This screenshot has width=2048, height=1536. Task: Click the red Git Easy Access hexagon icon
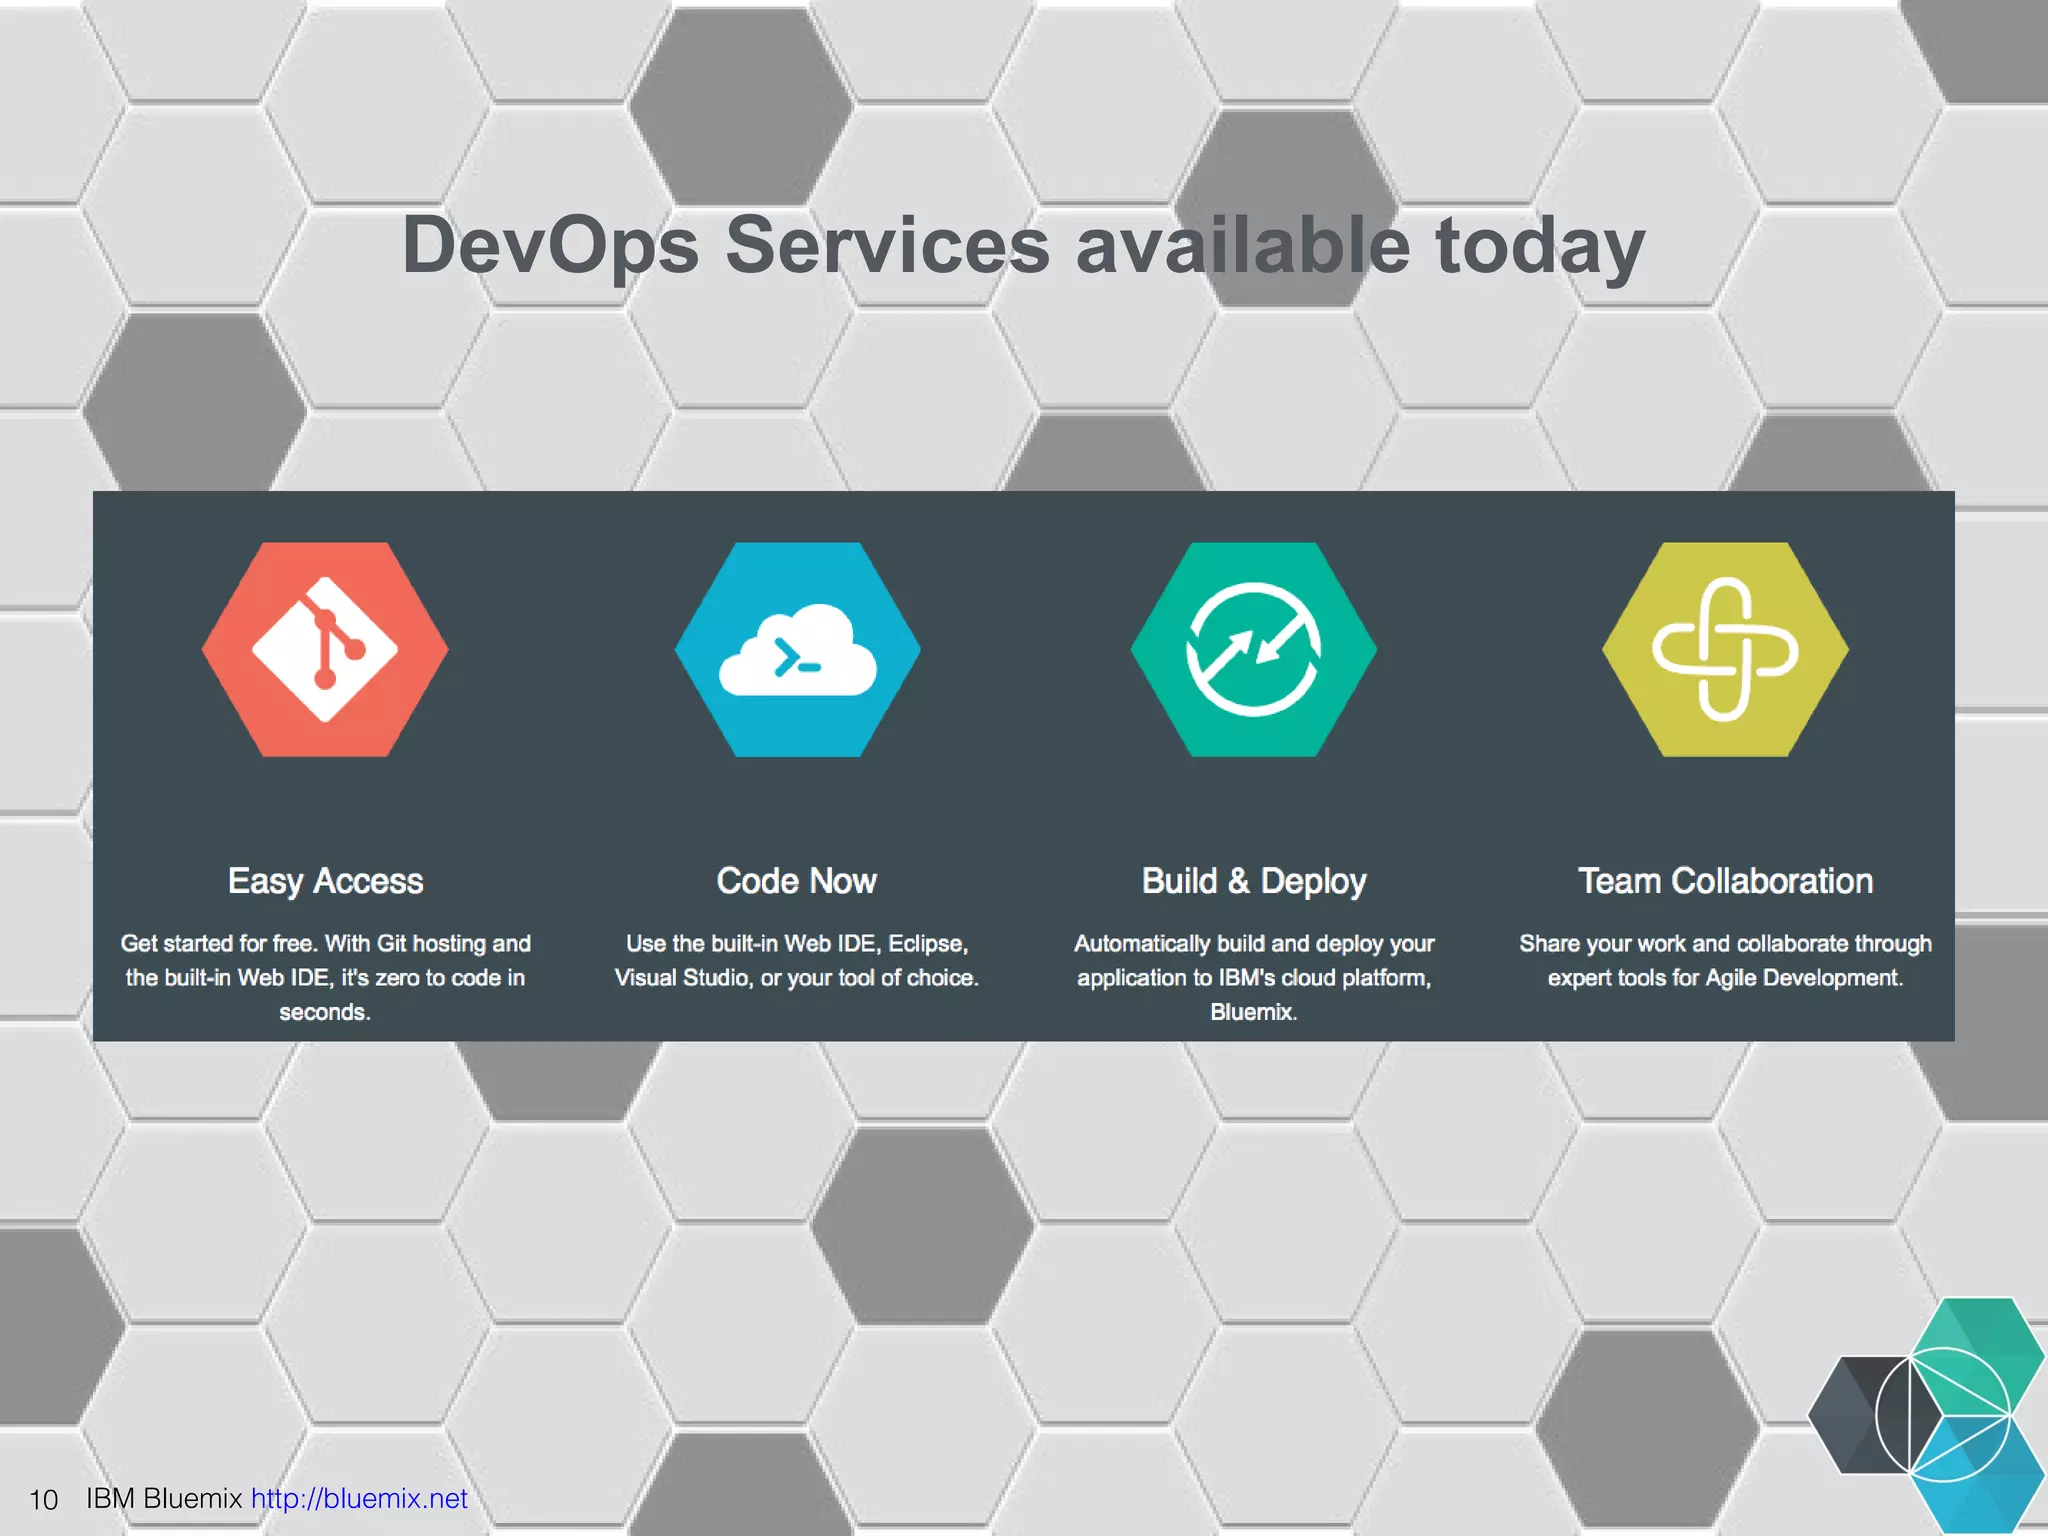click(325, 649)
